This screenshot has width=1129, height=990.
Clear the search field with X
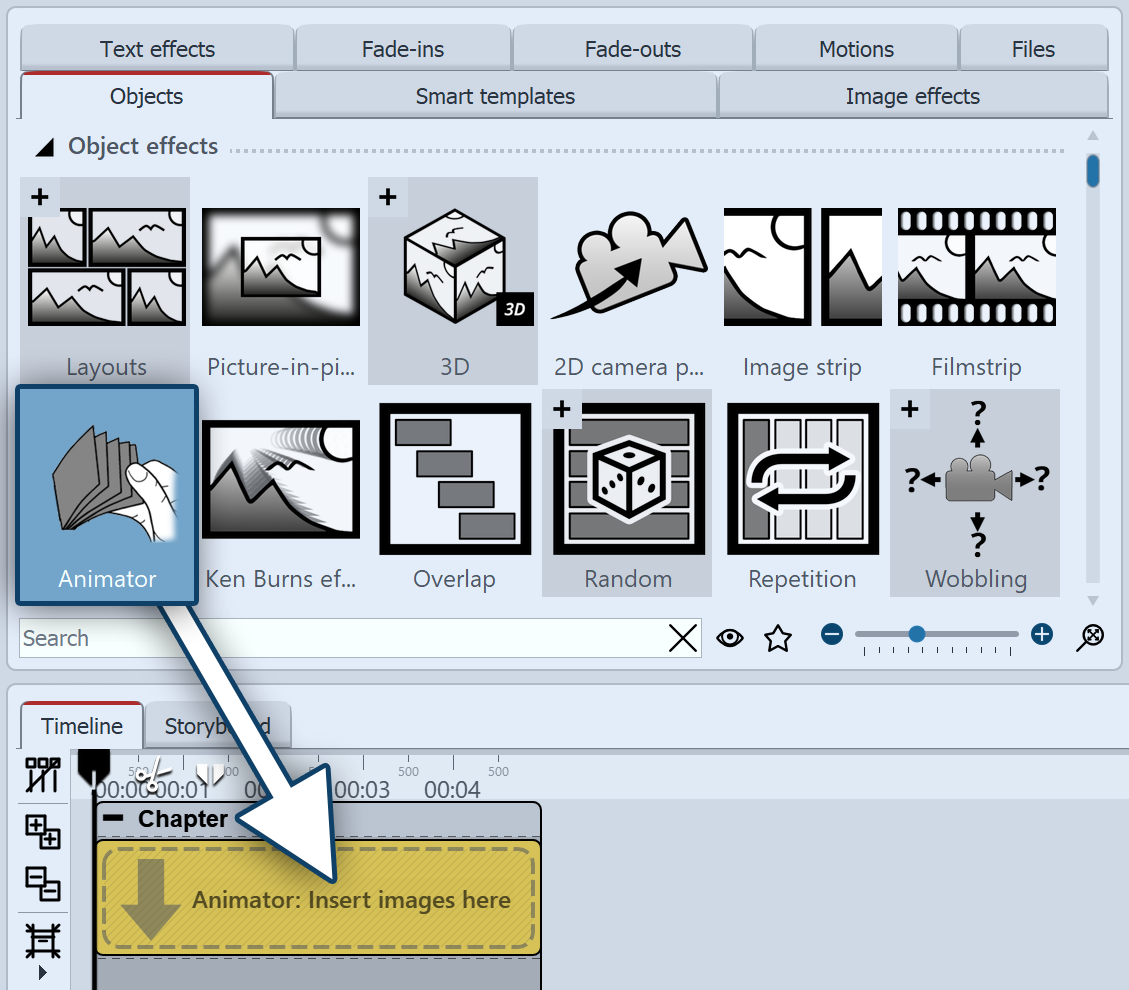683,638
